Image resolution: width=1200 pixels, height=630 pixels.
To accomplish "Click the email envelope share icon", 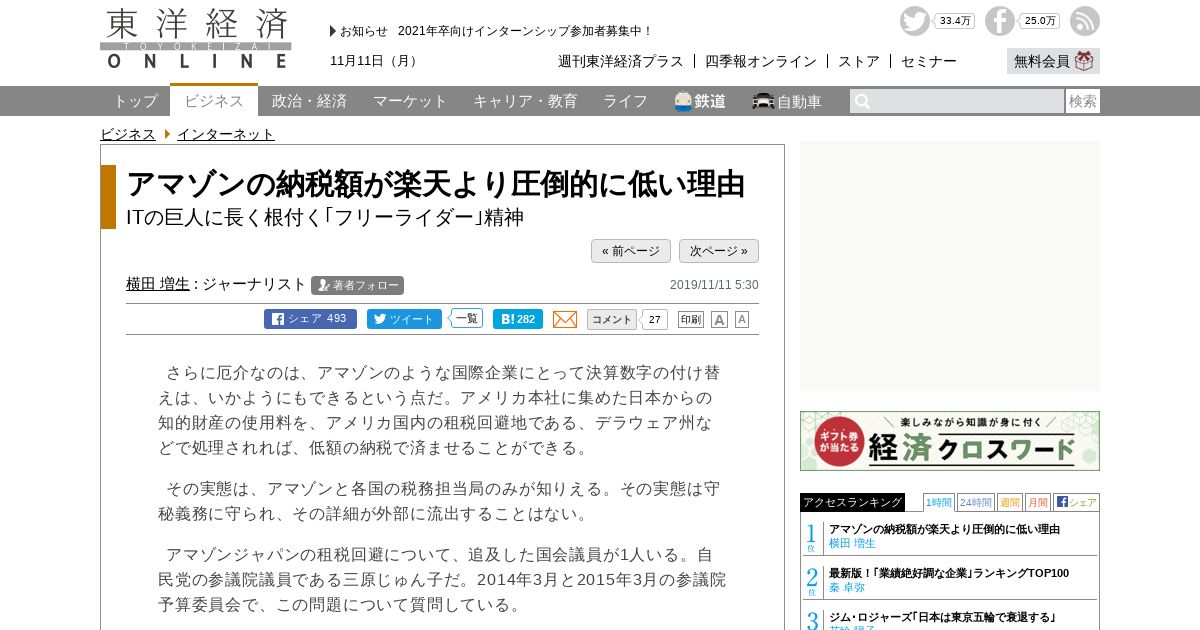I will coord(565,319).
